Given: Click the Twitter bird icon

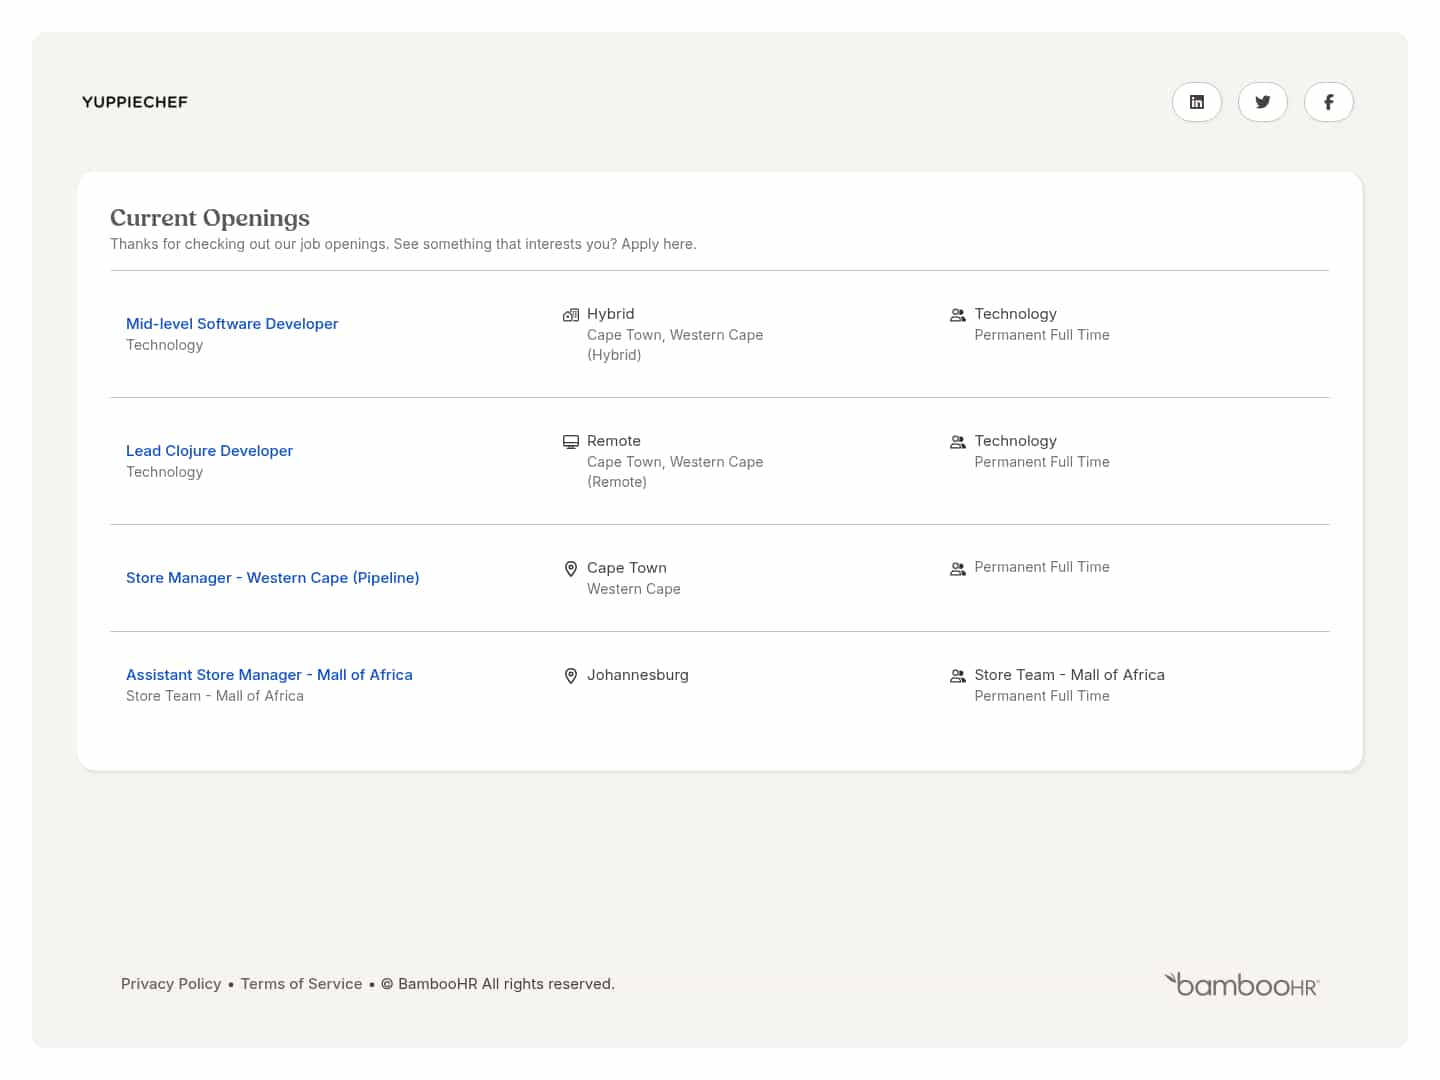Looking at the screenshot, I should [1262, 102].
